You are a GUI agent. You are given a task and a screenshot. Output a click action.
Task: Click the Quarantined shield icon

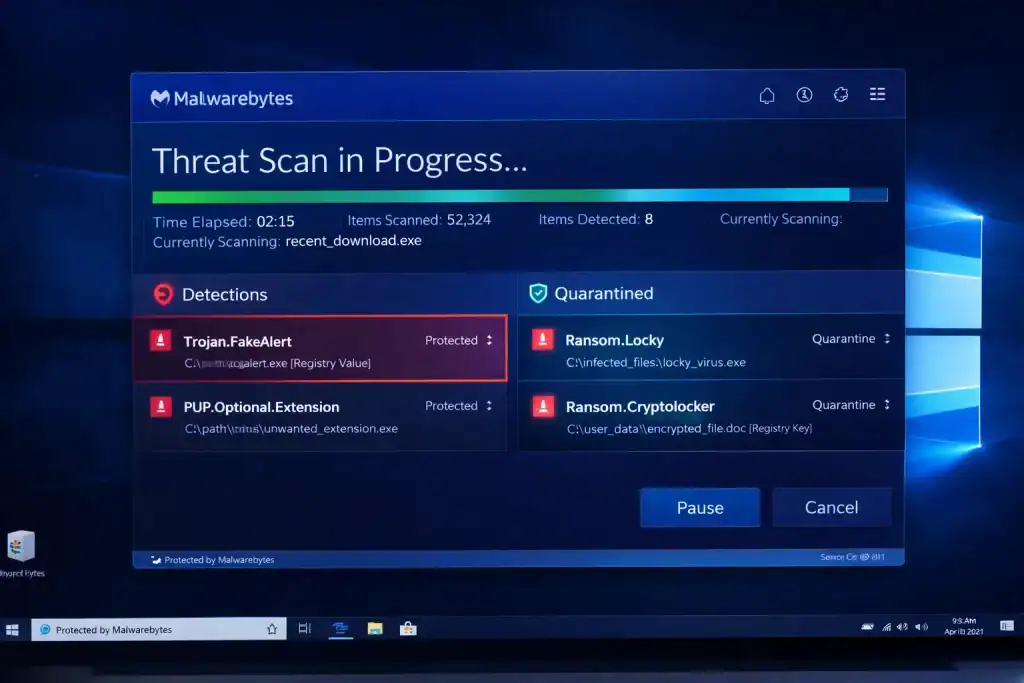(x=538, y=294)
